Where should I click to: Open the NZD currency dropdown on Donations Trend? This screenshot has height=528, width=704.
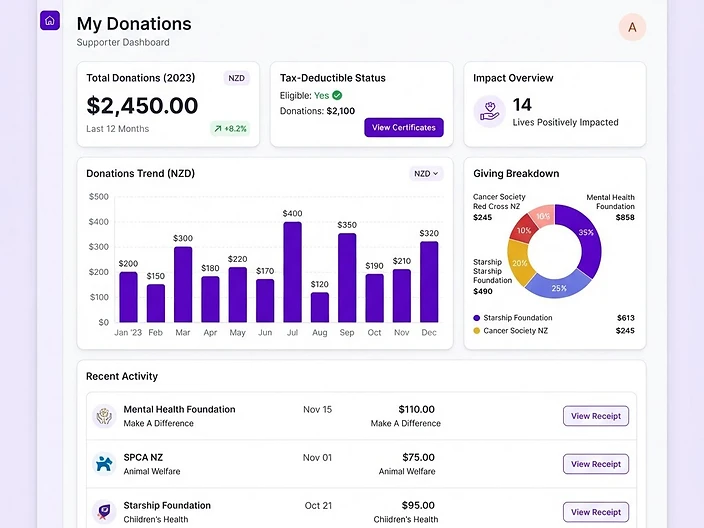tap(426, 174)
